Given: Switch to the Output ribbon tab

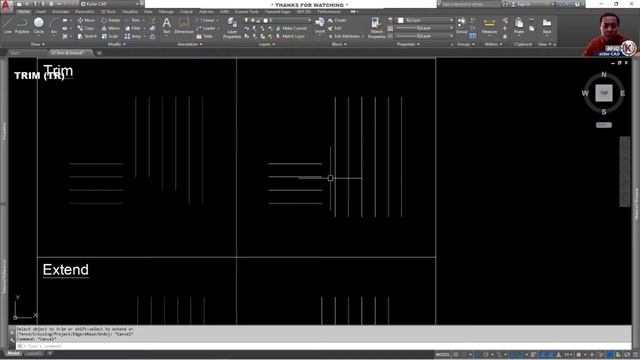Looking at the screenshot, I should [x=187, y=12].
